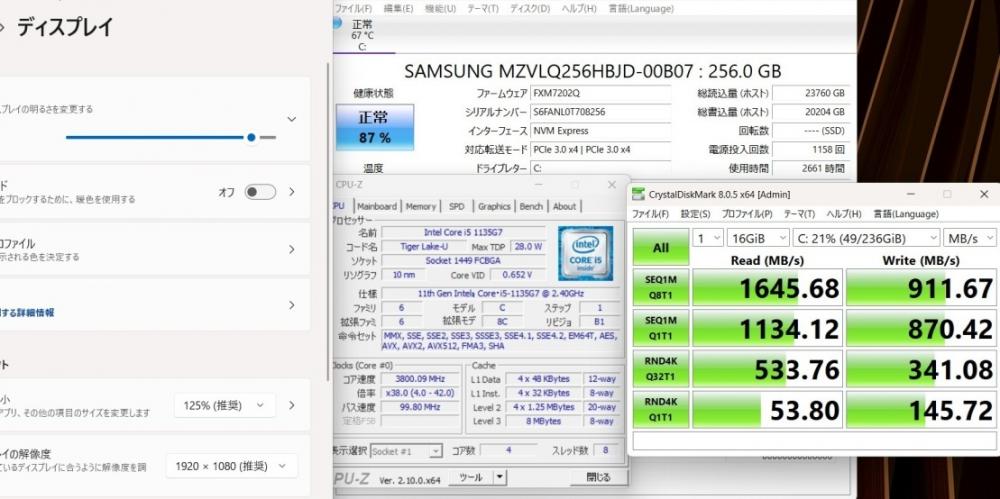Screen dimensions: 1000x499
Task: Click the Intel Core i5 logo in CPU-Z
Action: pos(585,253)
